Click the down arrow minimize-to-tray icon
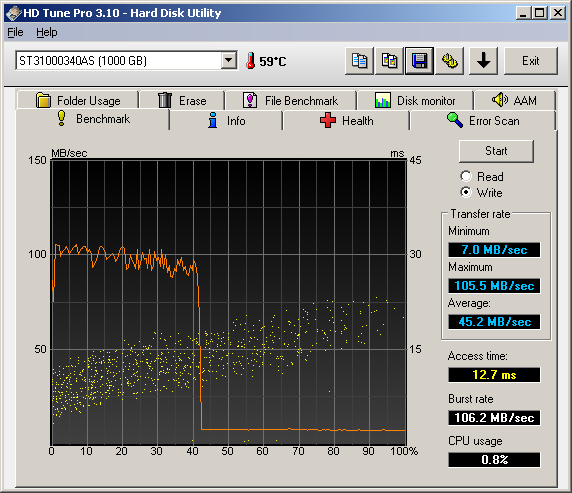Viewport: 572px width, 493px height. [x=483, y=61]
